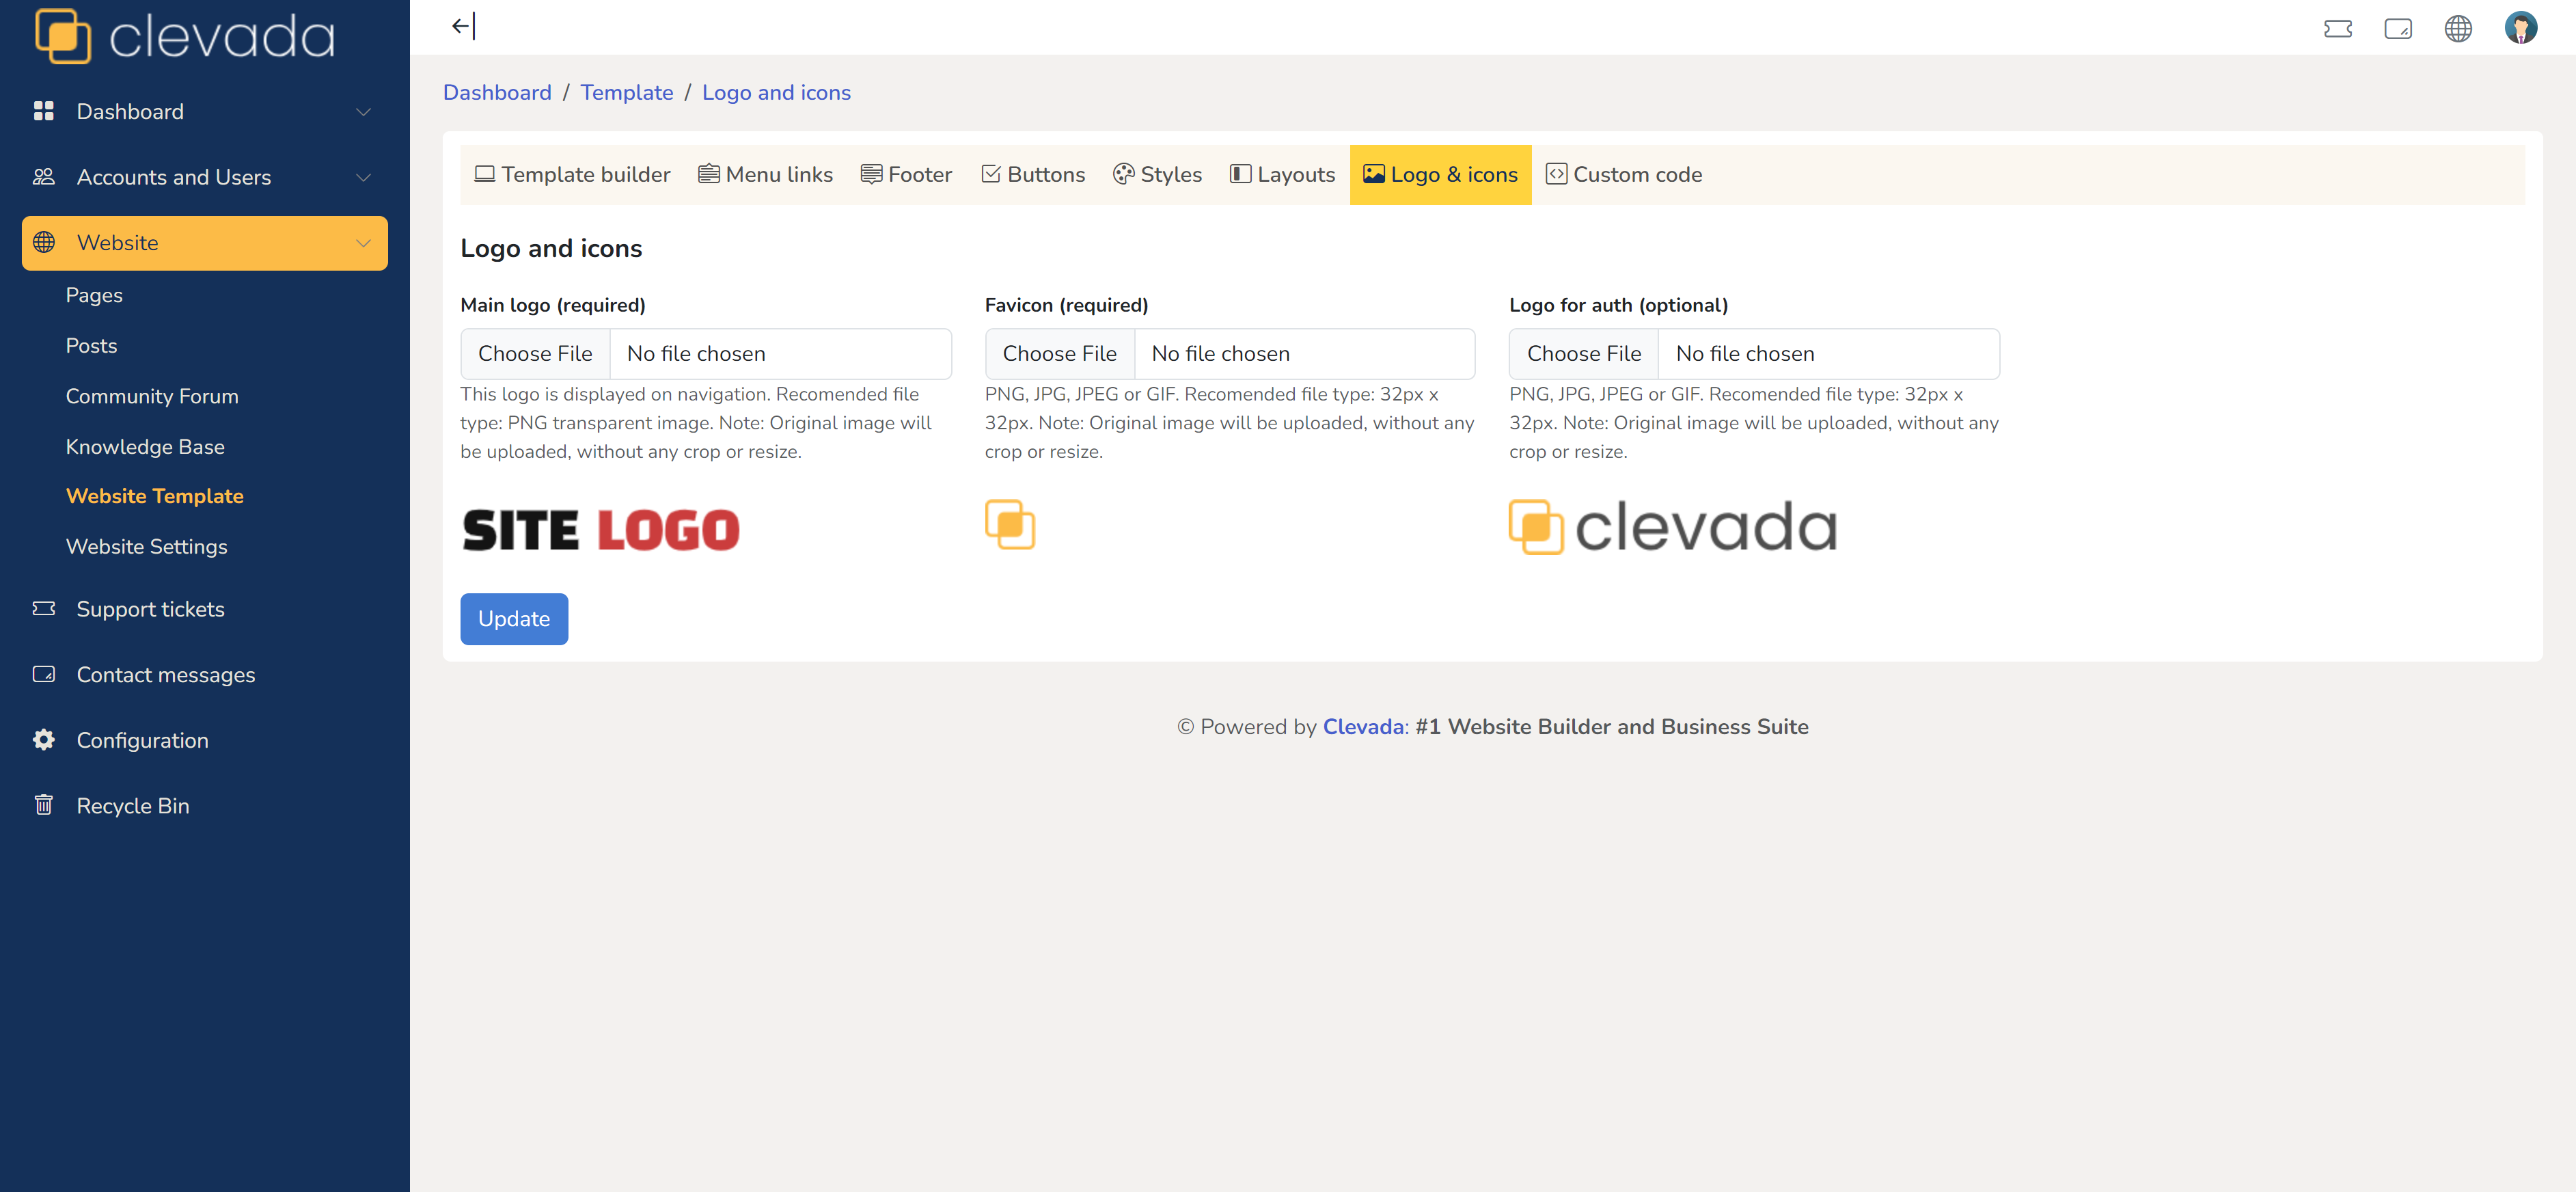Image resolution: width=2576 pixels, height=1192 pixels.
Task: Click the Website globe icon in the sidebar
Action: point(43,242)
